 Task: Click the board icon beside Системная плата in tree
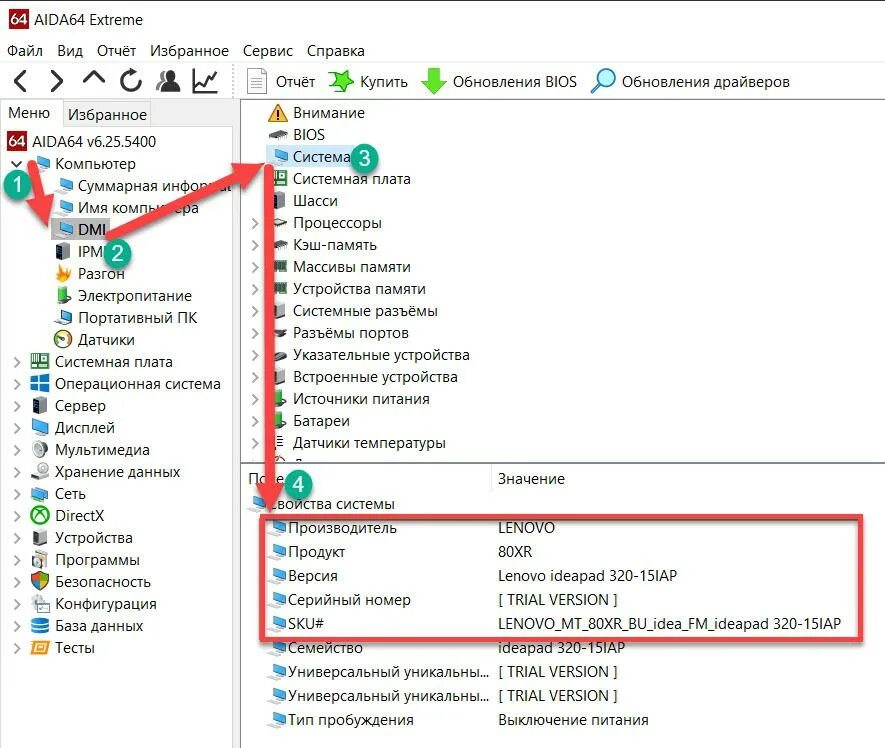(40, 361)
